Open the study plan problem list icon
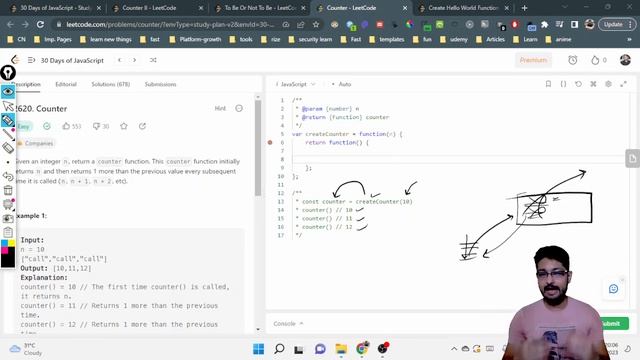 coord(31,60)
